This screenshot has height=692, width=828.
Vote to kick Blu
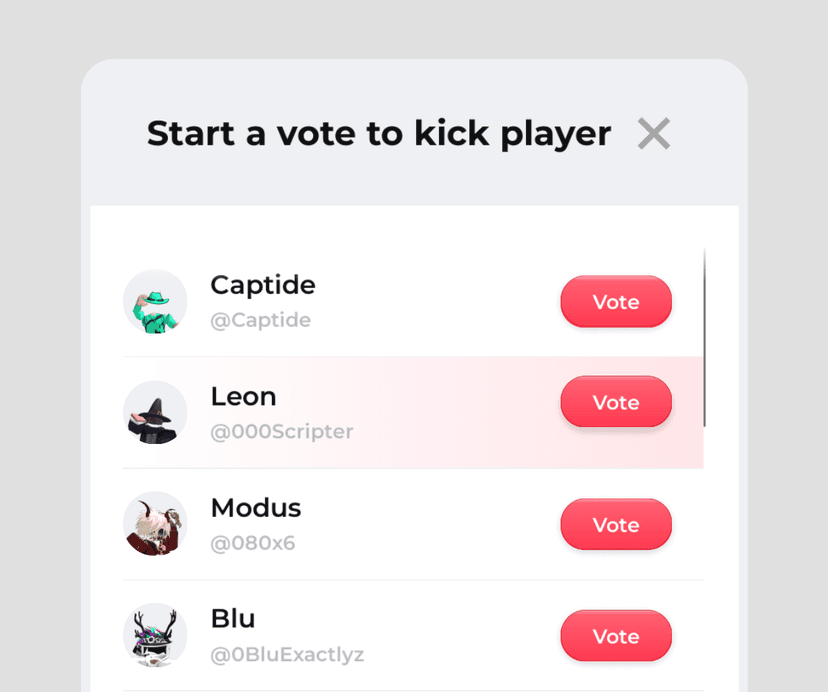coord(616,636)
